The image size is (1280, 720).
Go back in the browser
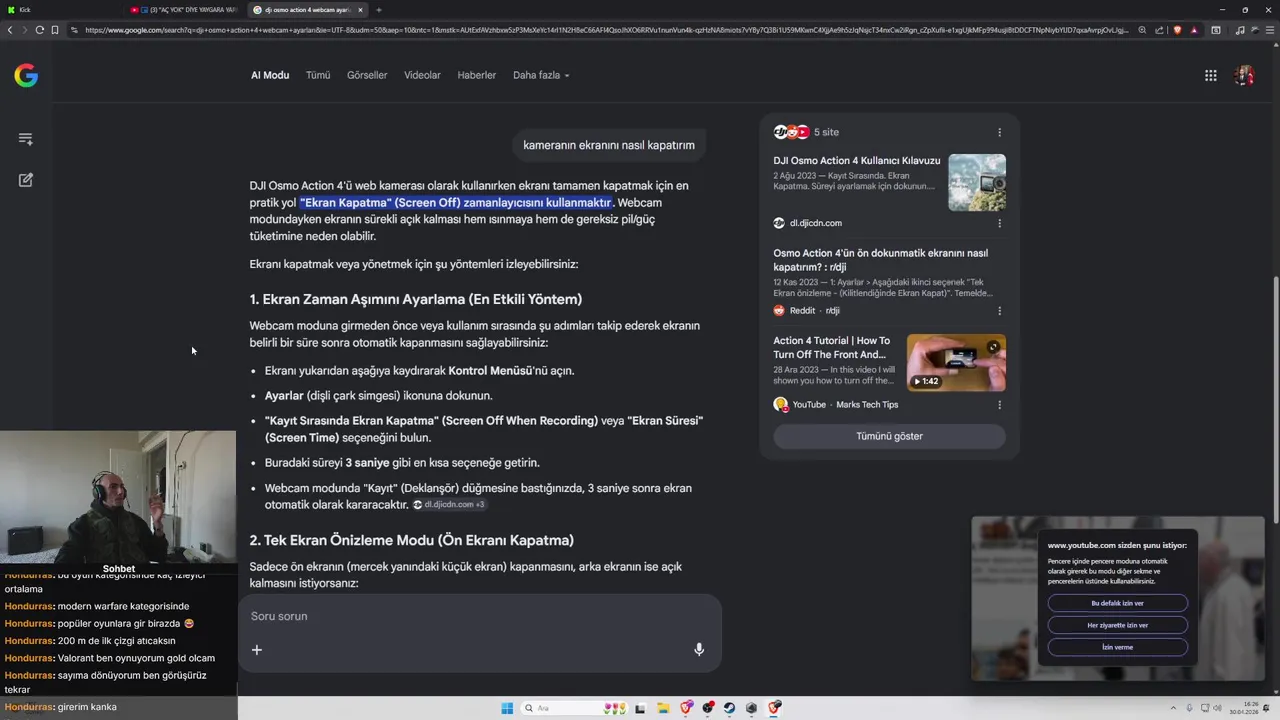pos(10,30)
